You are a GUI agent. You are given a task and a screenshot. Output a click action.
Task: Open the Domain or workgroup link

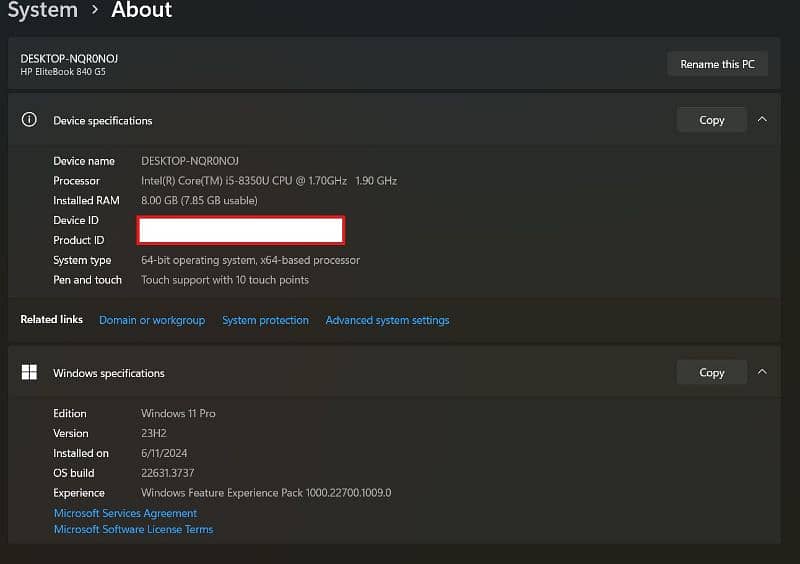[x=152, y=320]
